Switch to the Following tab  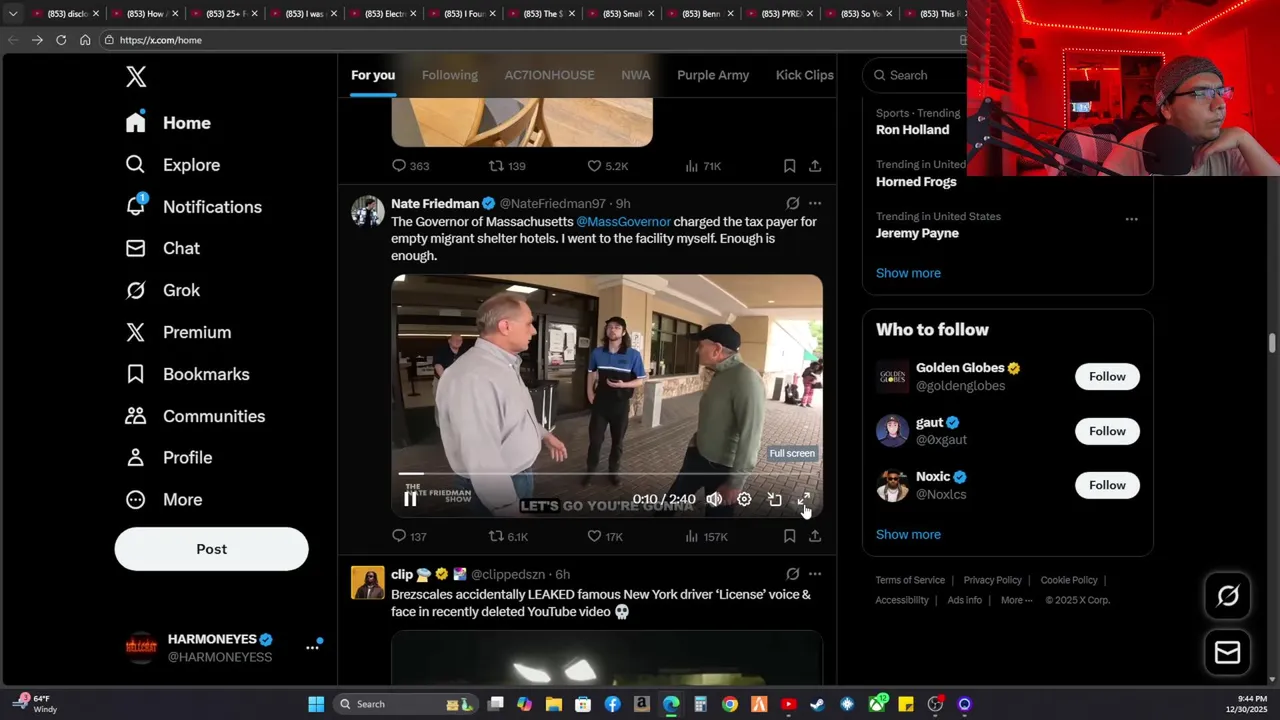(449, 75)
